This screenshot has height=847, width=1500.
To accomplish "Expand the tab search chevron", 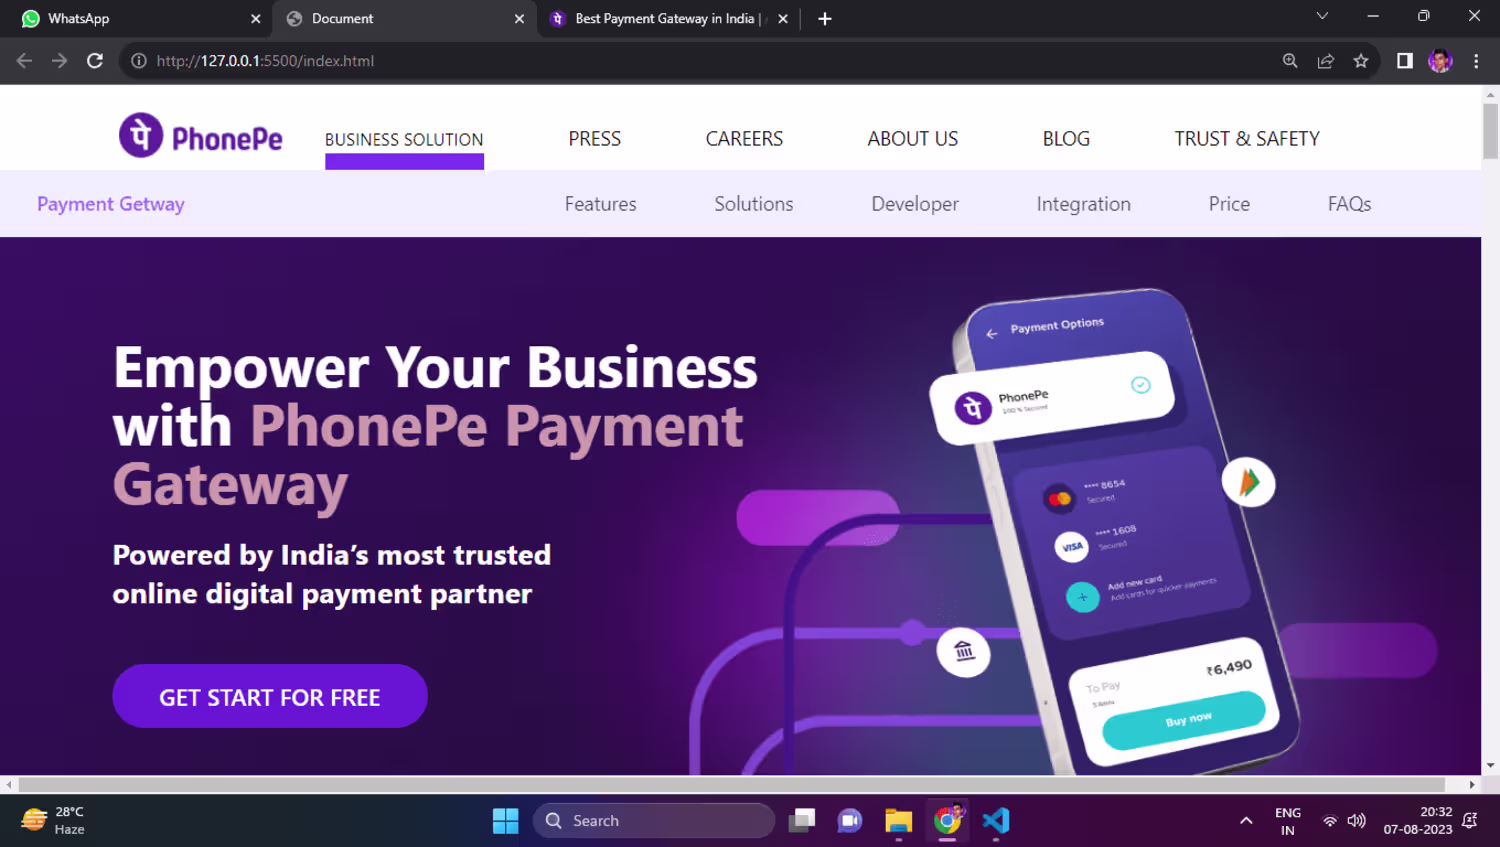I will tap(1322, 16).
